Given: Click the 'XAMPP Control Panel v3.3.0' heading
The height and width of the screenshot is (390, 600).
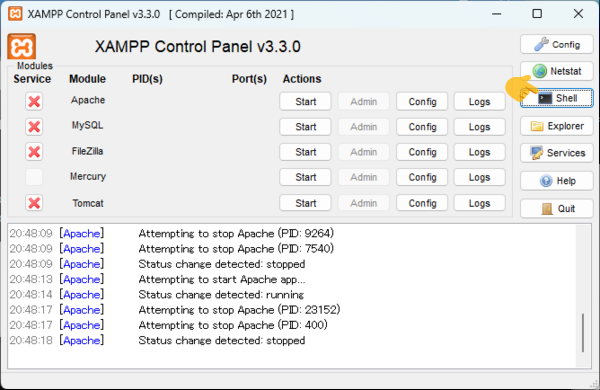Looking at the screenshot, I should click(x=197, y=47).
